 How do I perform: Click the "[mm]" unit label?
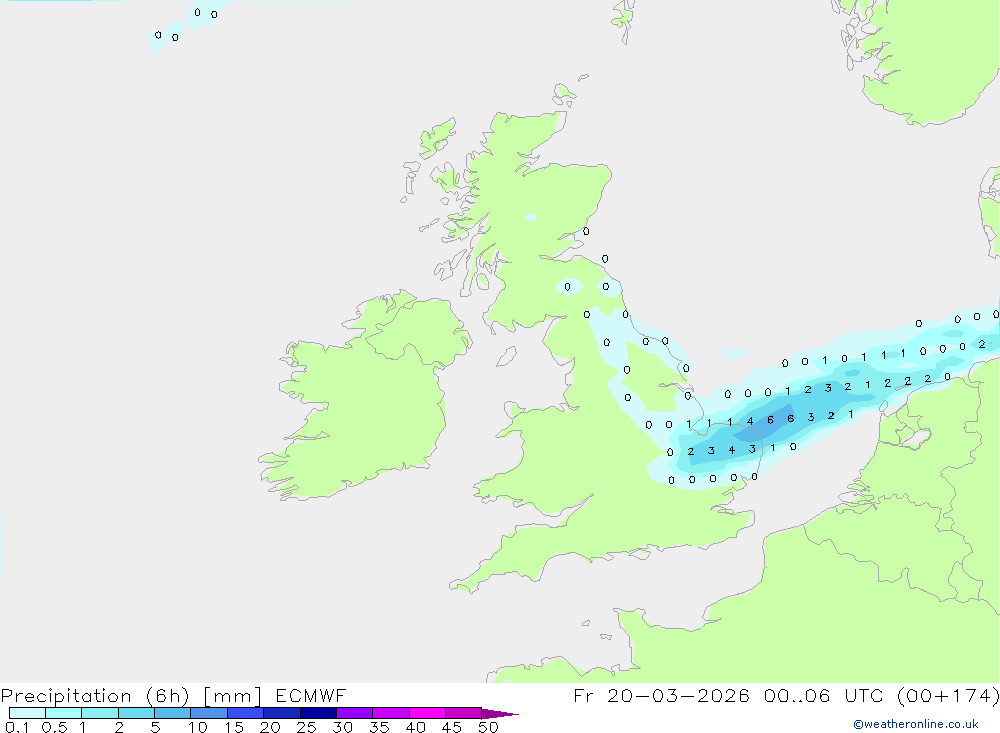tap(233, 696)
